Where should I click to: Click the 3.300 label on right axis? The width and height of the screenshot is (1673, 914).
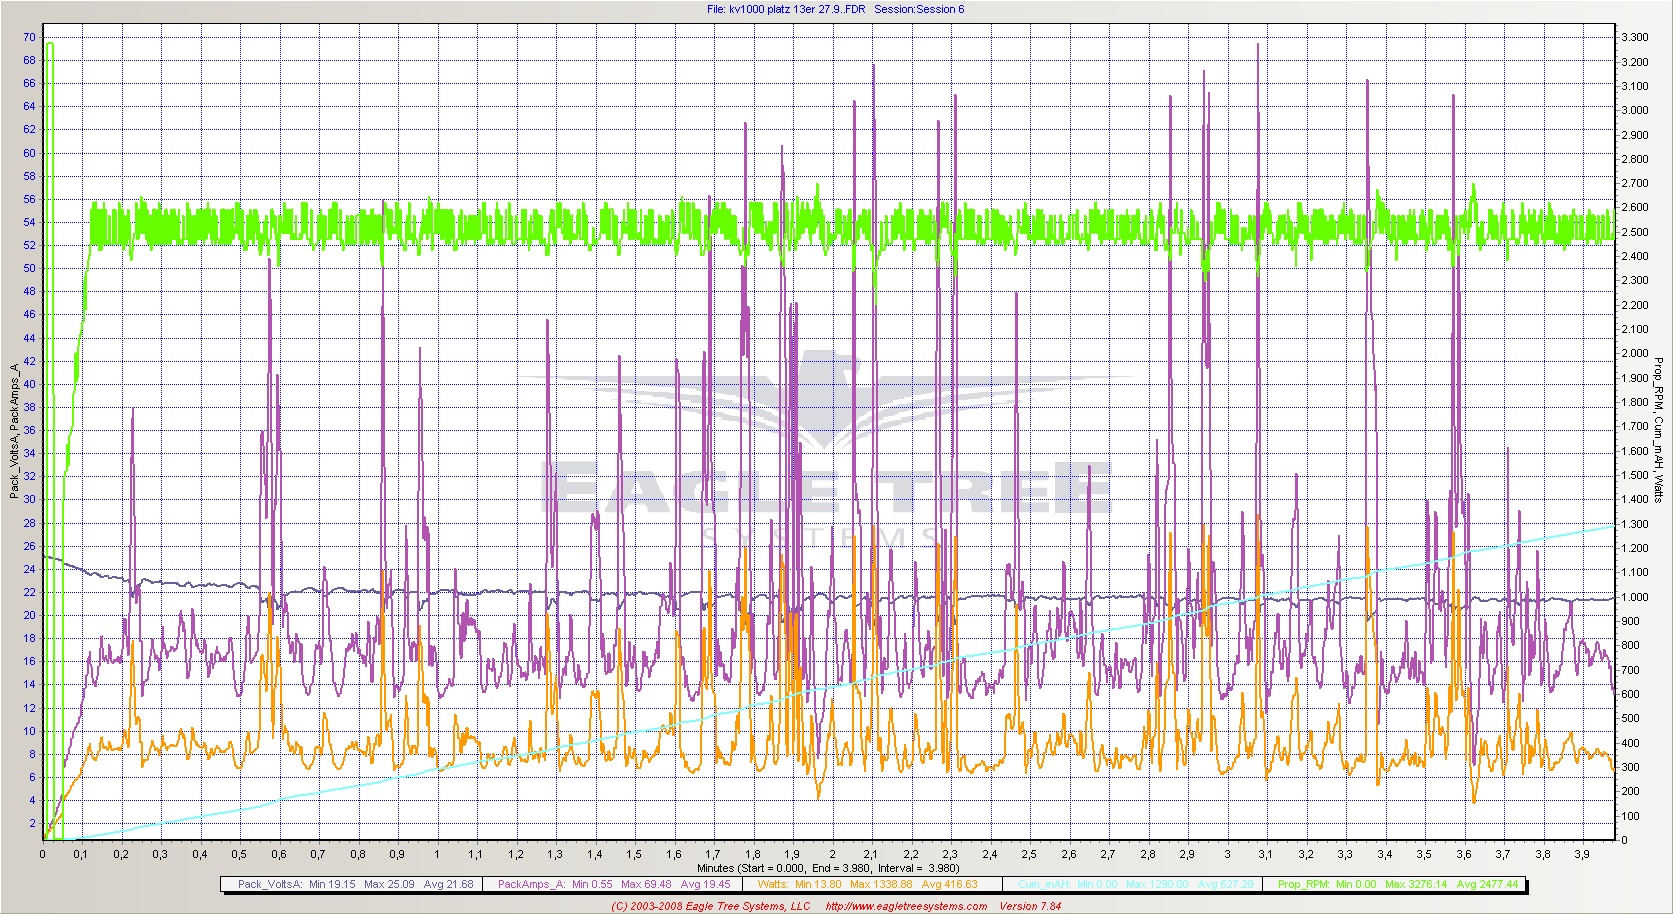(1635, 37)
